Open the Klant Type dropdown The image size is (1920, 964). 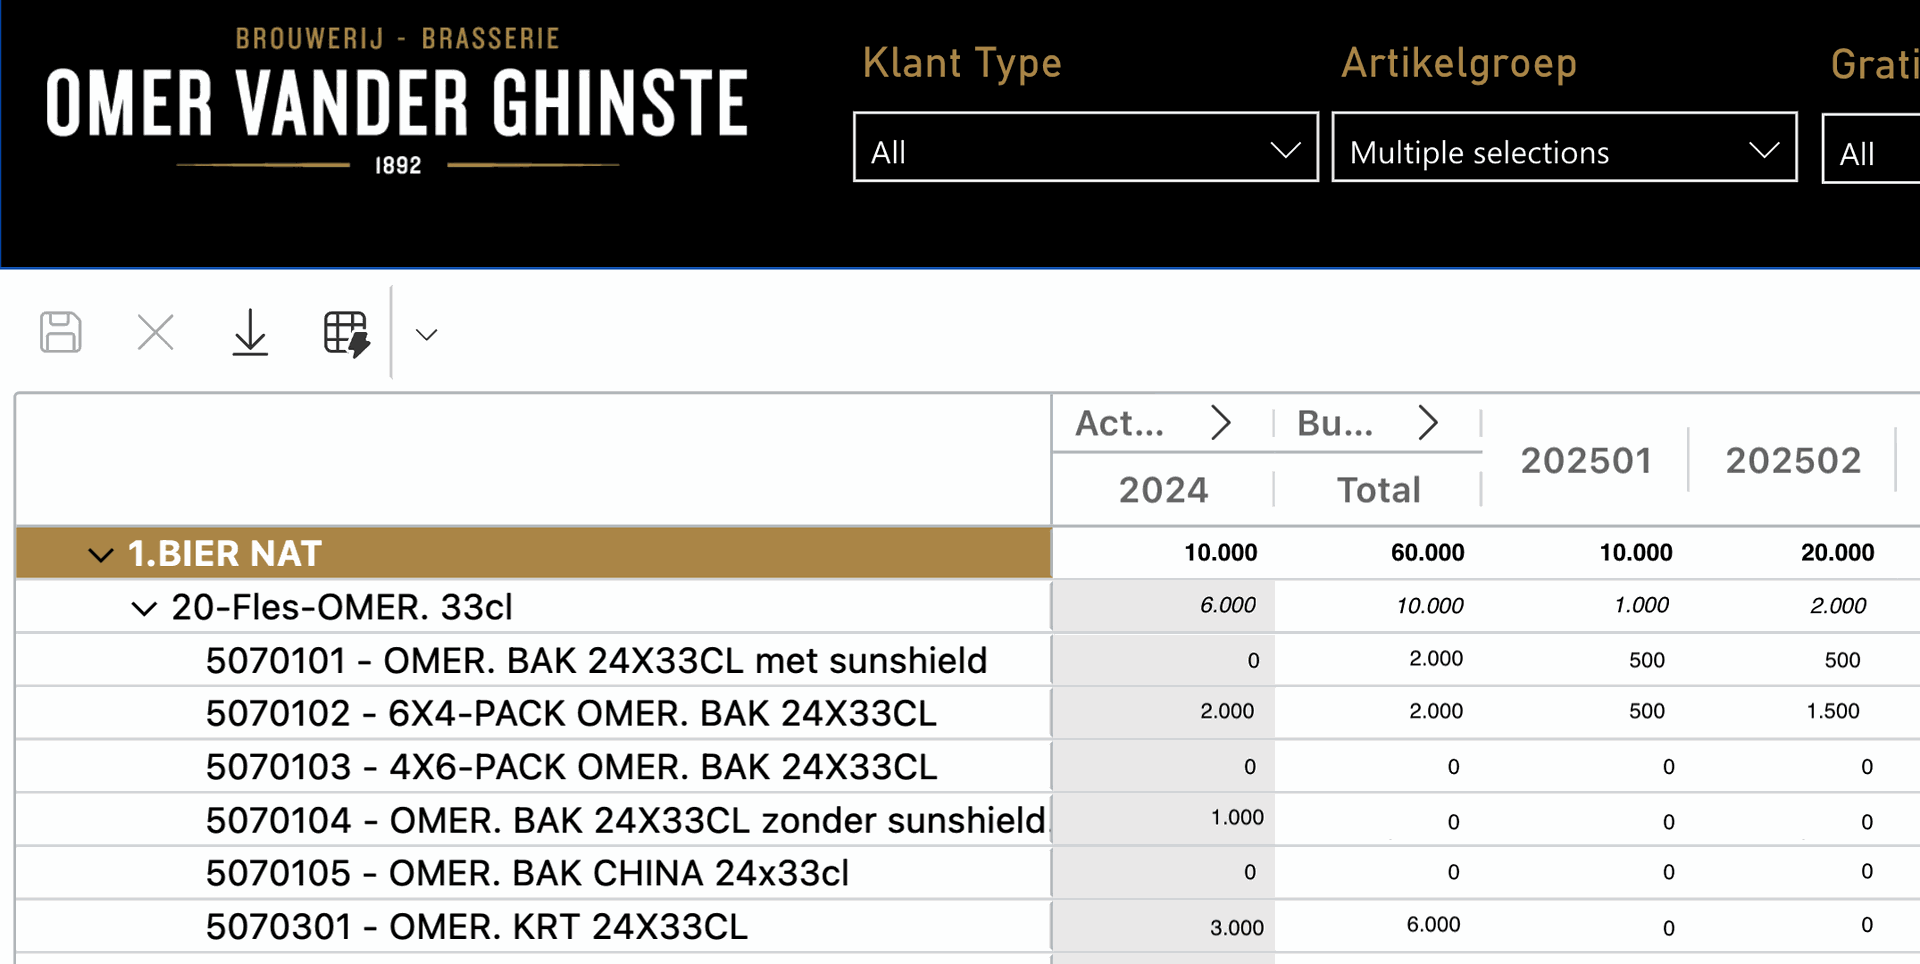1085,147
